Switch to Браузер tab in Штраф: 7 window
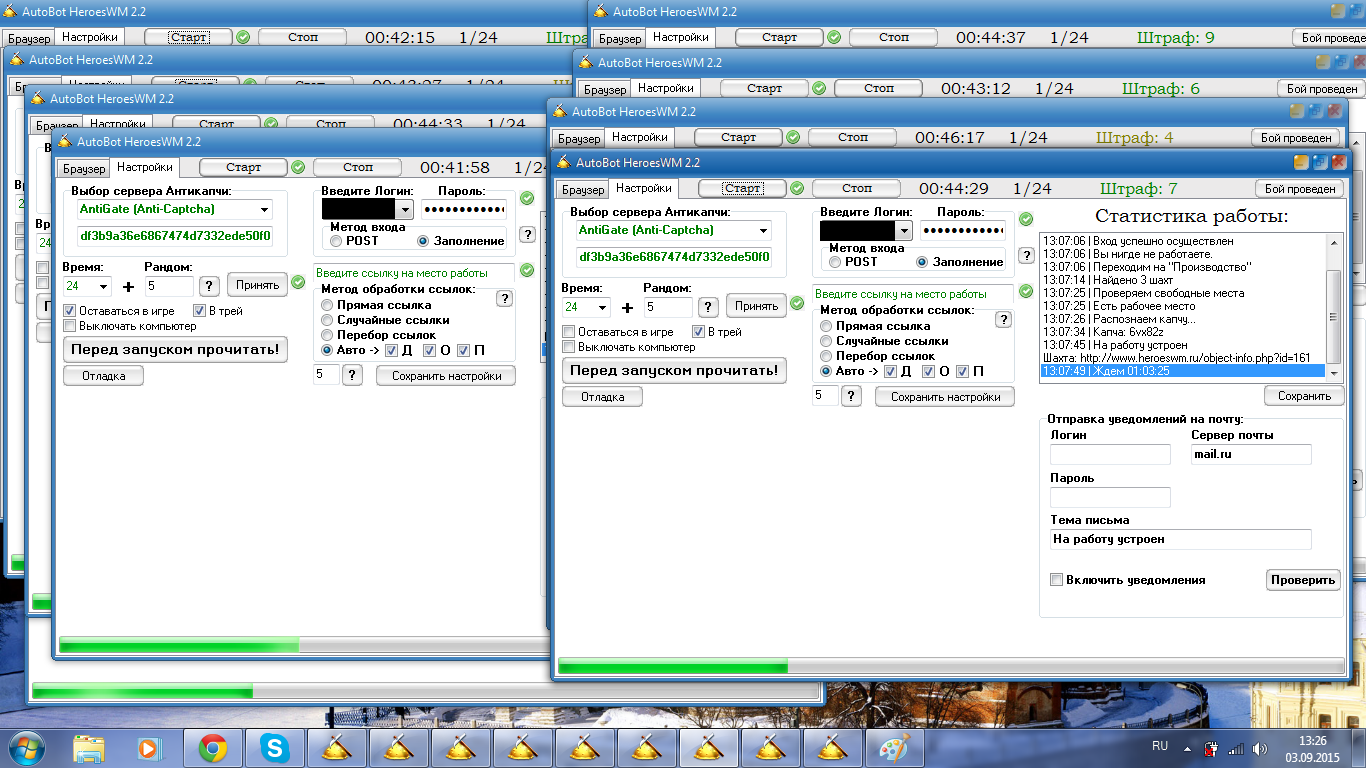This screenshot has height=768, width=1366. point(582,189)
